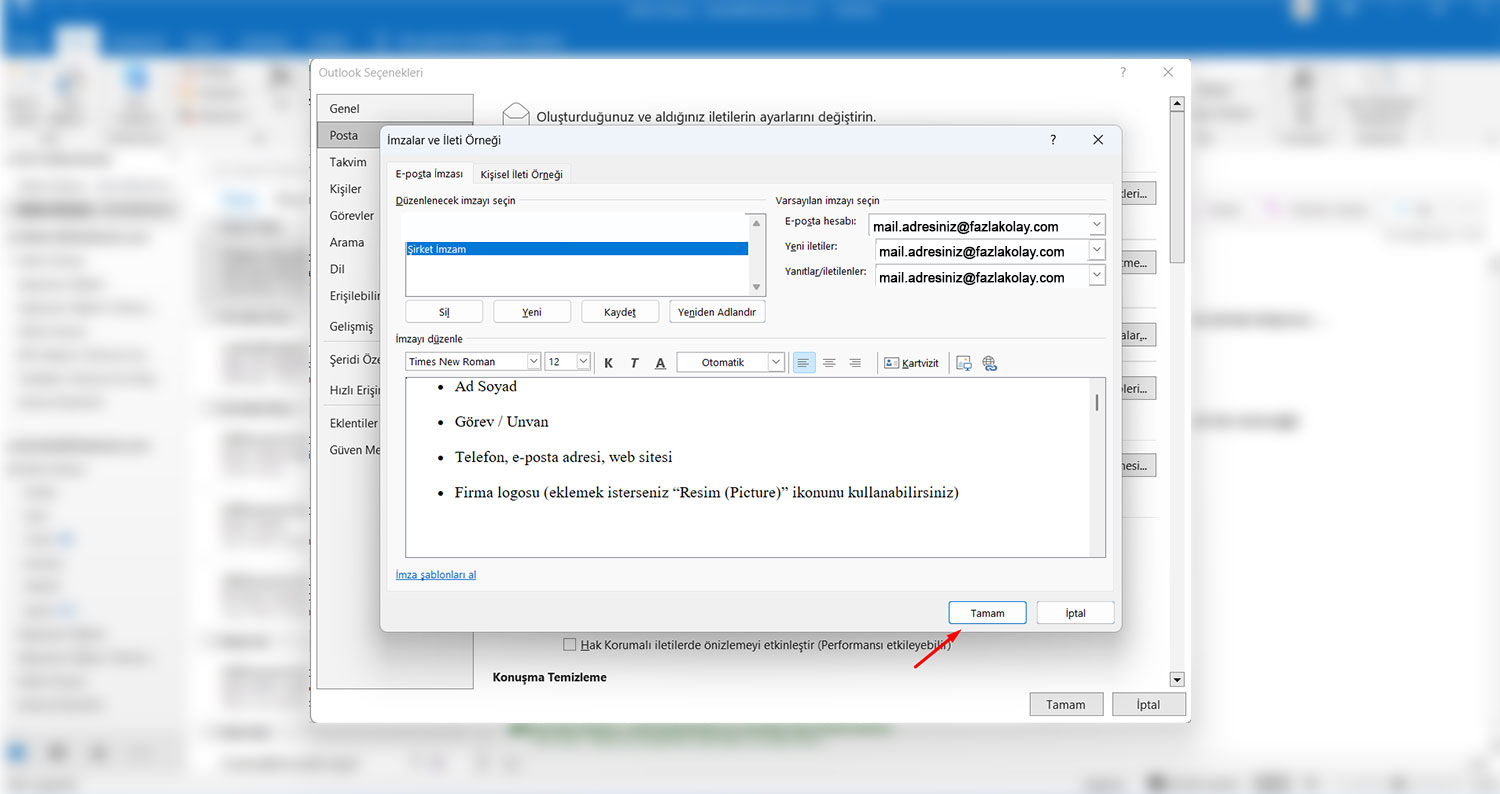Apply underline formatting with the A icon
The width and height of the screenshot is (1500, 794).
pyautogui.click(x=660, y=363)
